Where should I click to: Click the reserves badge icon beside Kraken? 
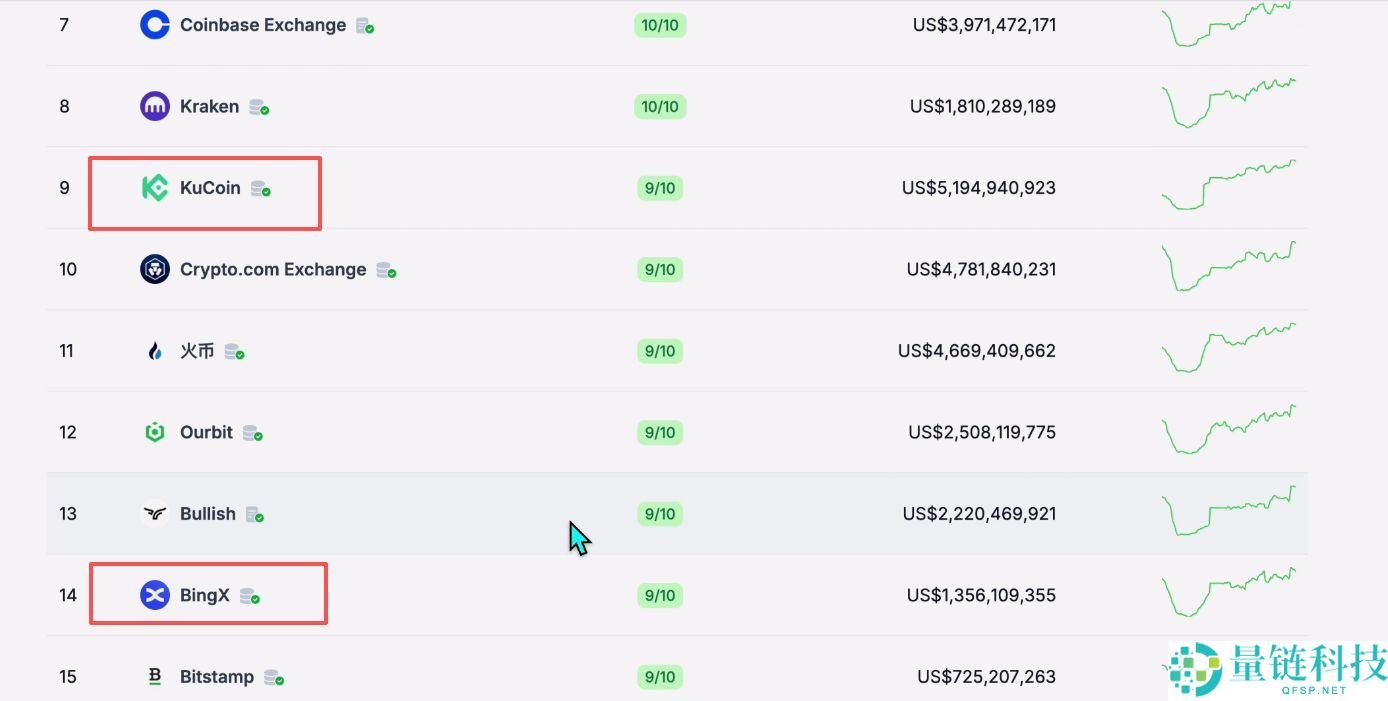pyautogui.click(x=259, y=107)
